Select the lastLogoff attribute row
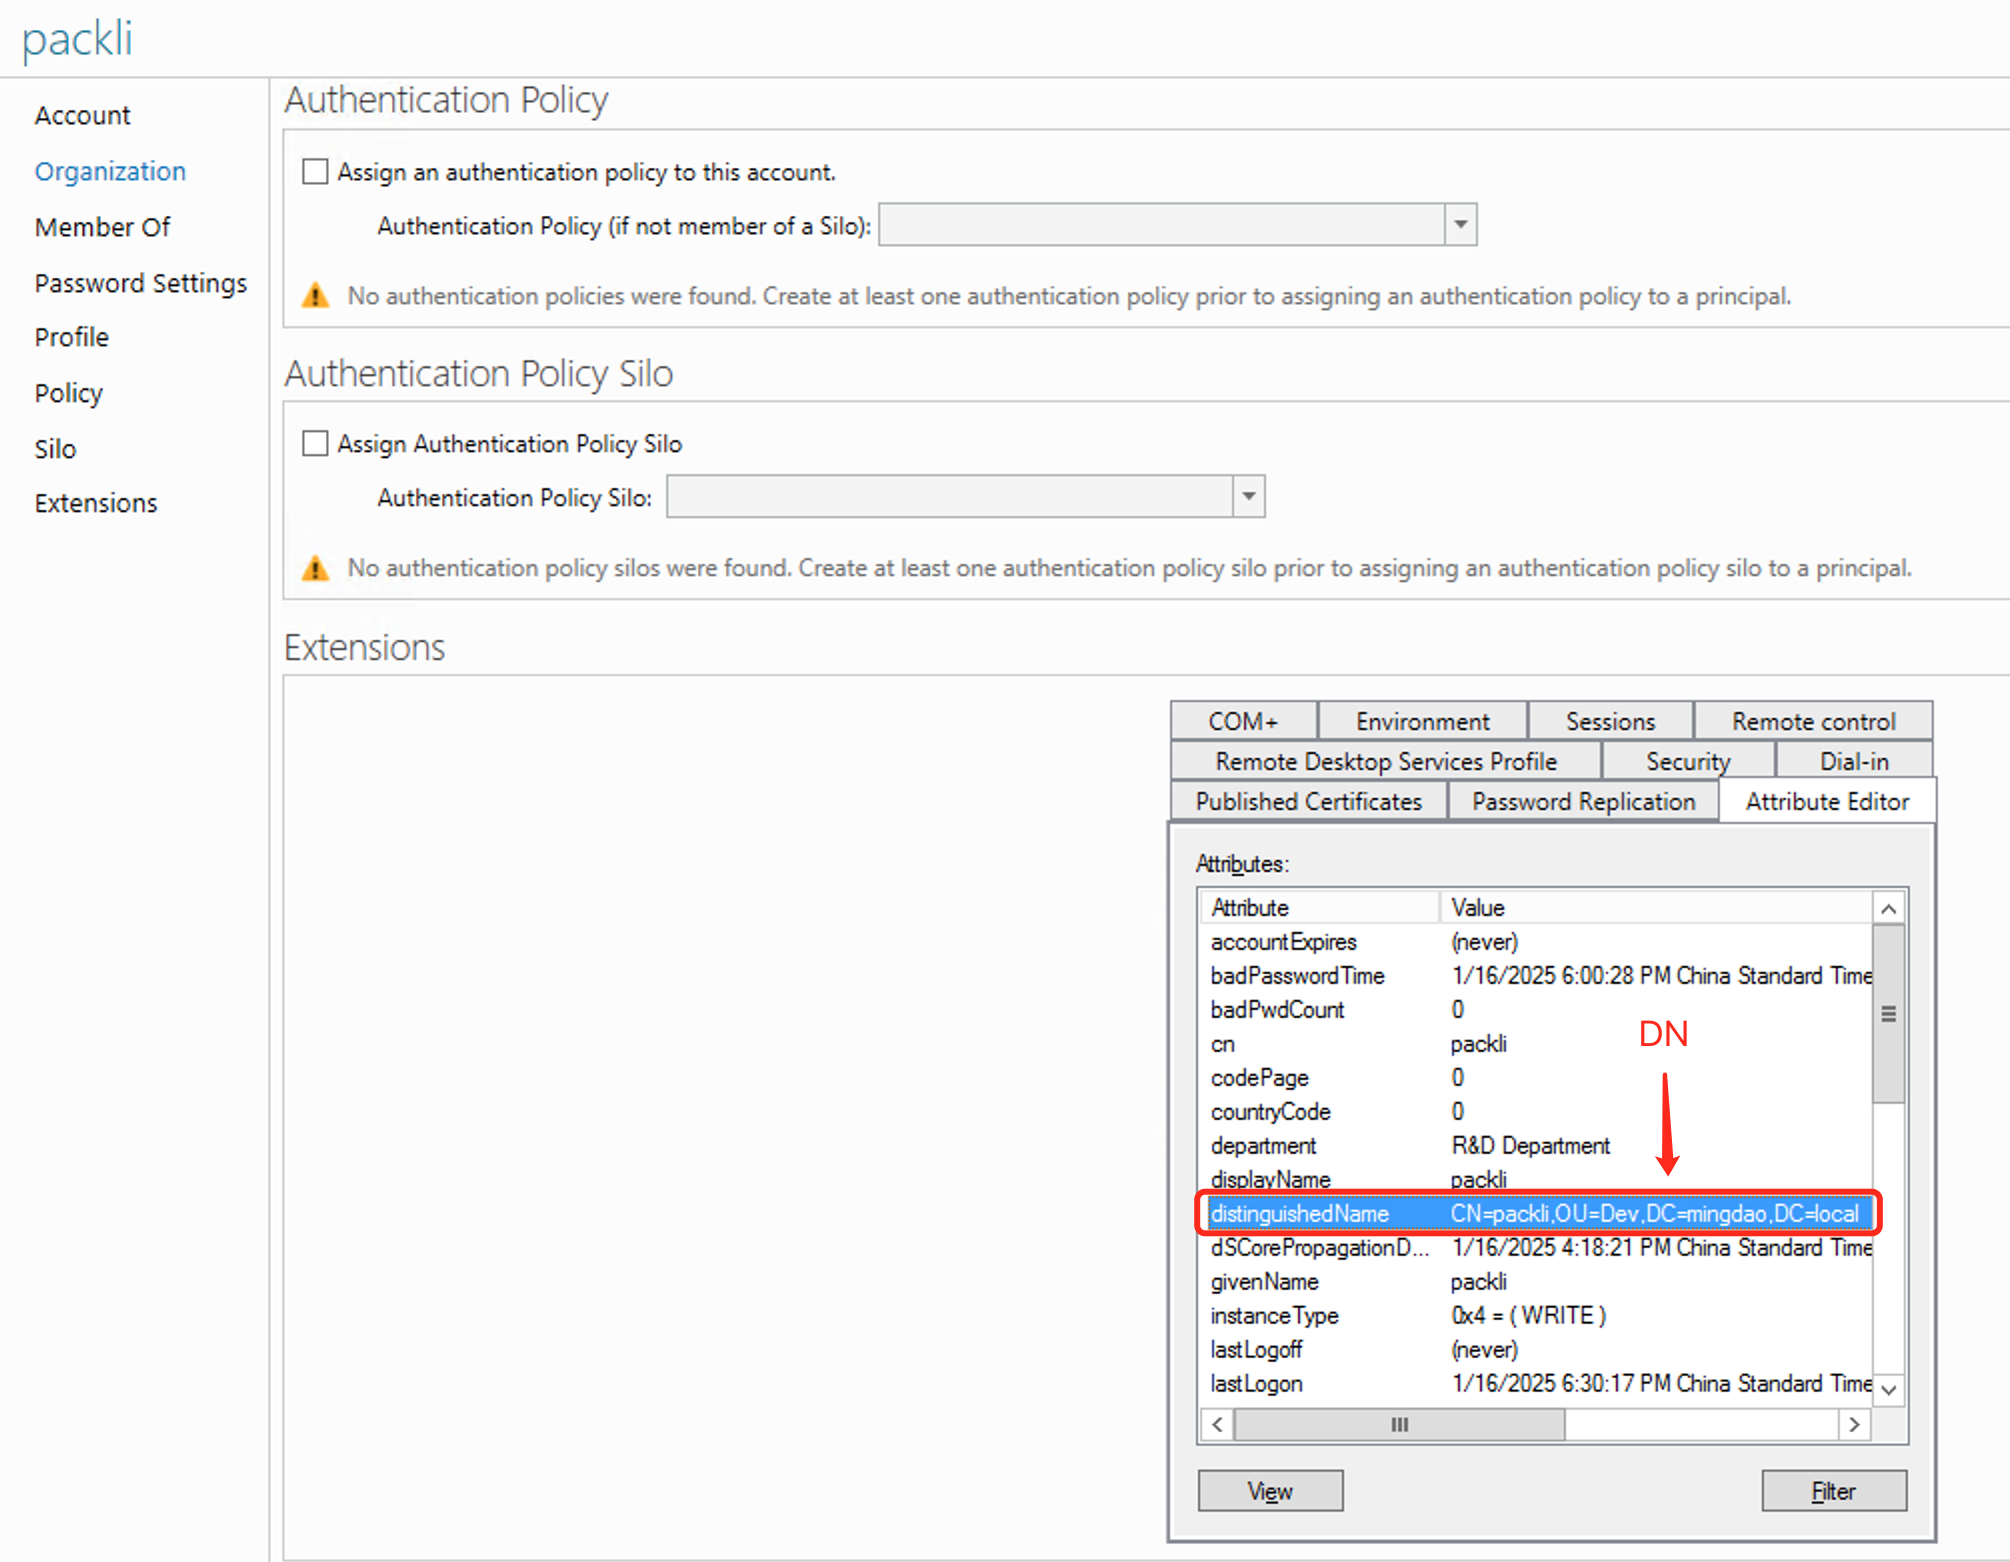Screen dimensions: 2010x1562 click(x=1537, y=1350)
